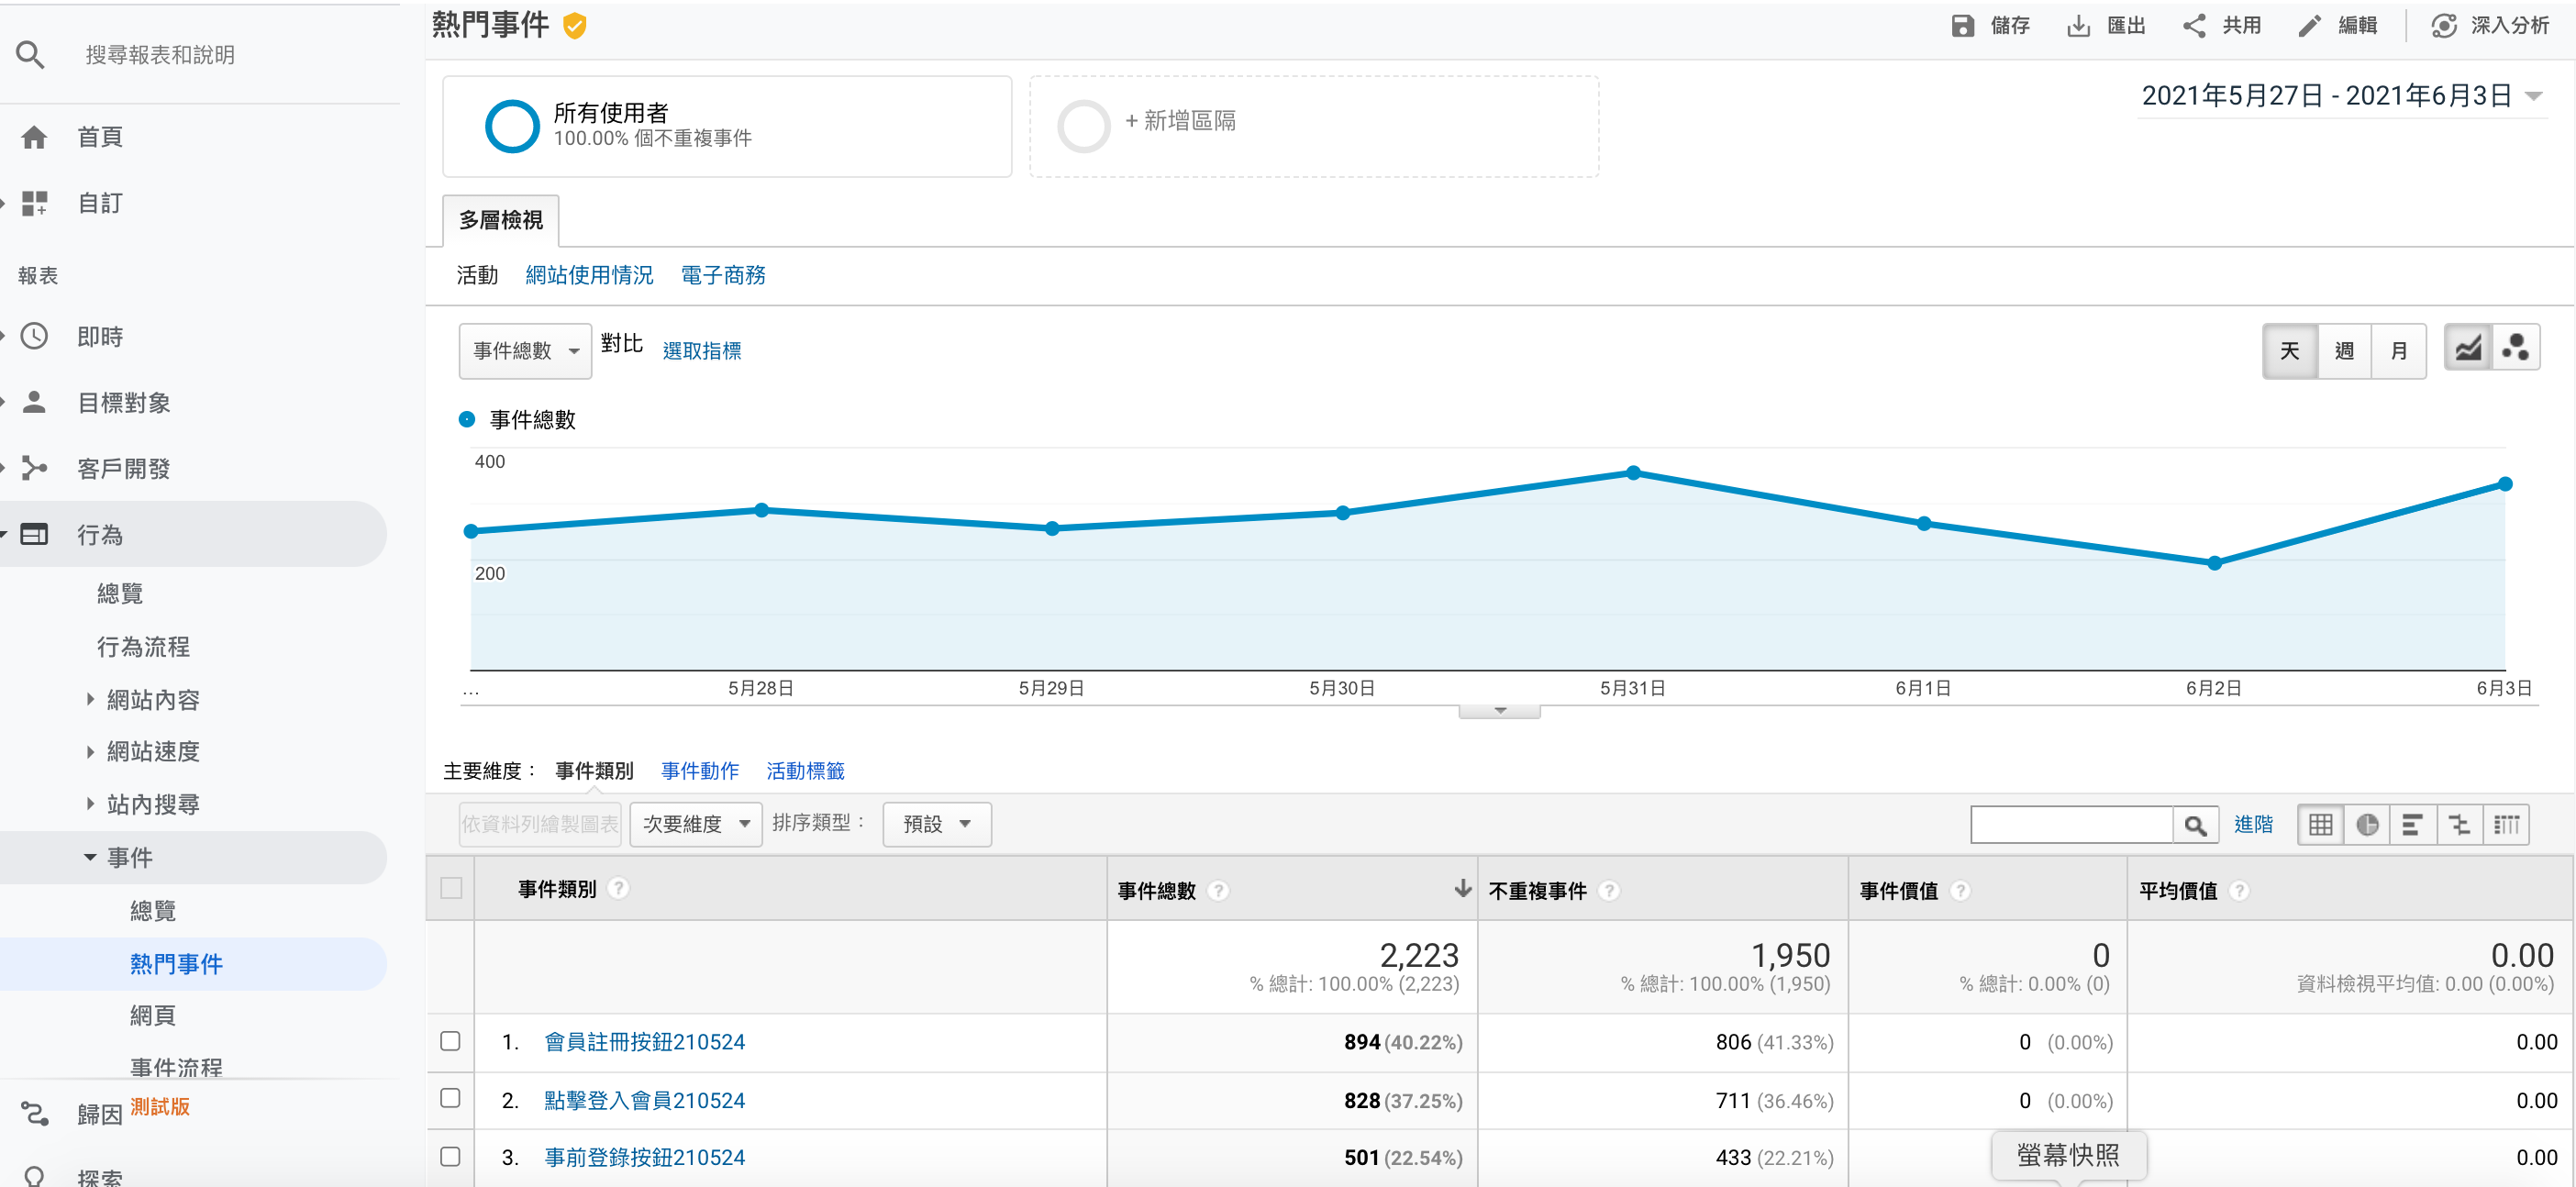Toggle checkbox next to 點擊登入會員210524
This screenshot has width=2576, height=1187.
(x=453, y=1098)
